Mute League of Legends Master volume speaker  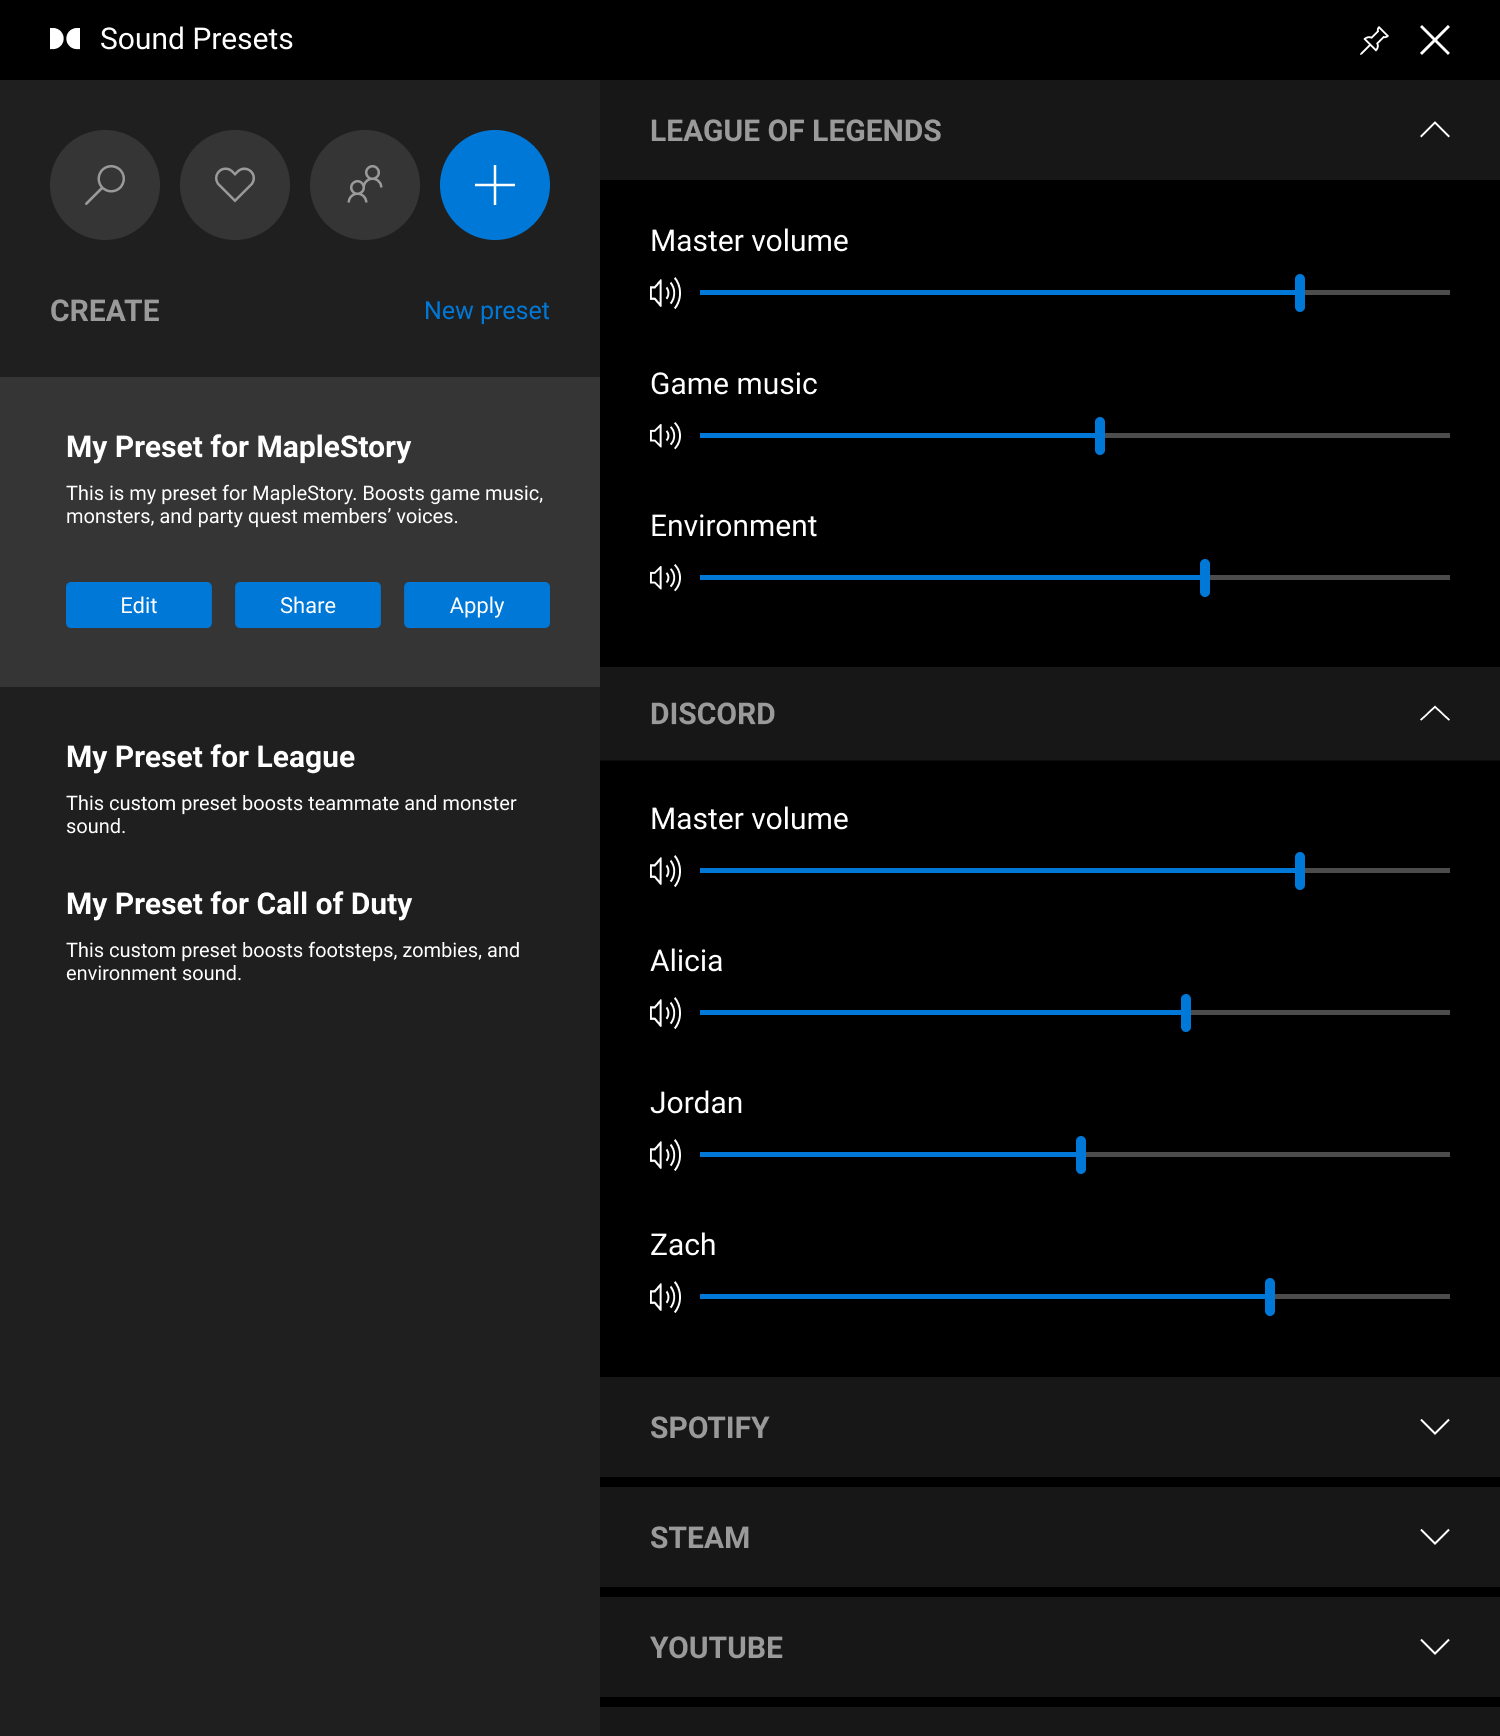pyautogui.click(x=665, y=293)
